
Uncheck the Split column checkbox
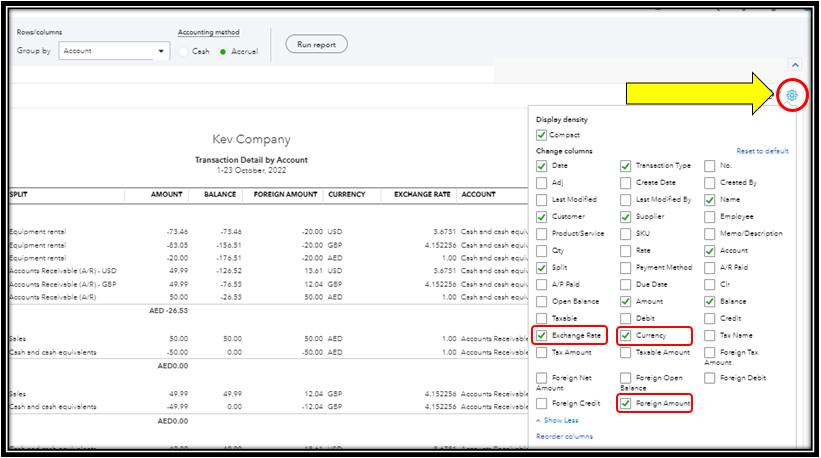[541, 267]
